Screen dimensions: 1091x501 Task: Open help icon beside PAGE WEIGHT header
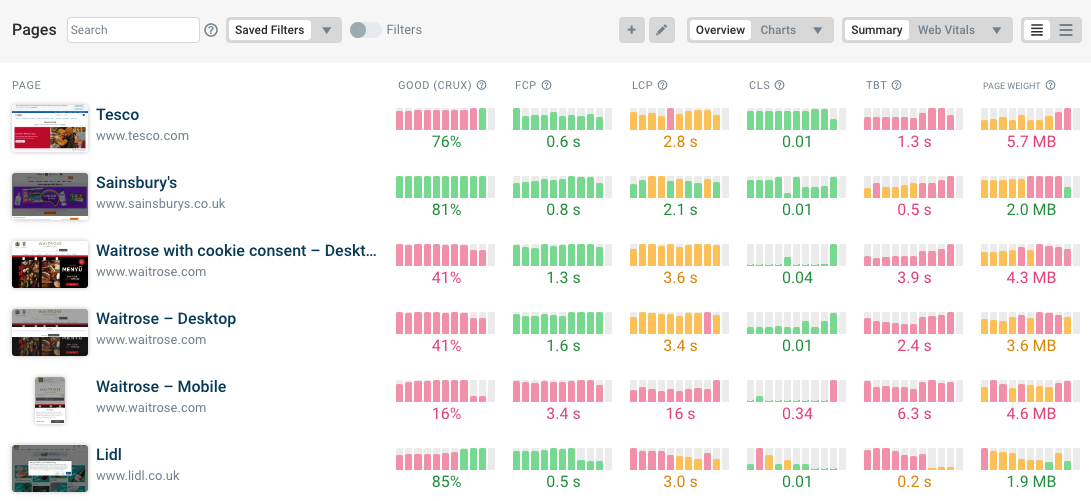(x=1050, y=86)
